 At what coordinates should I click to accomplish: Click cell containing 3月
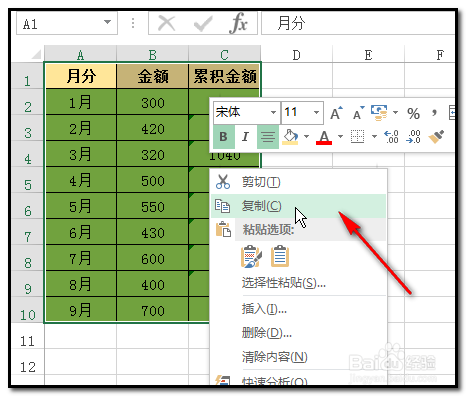click(81, 154)
